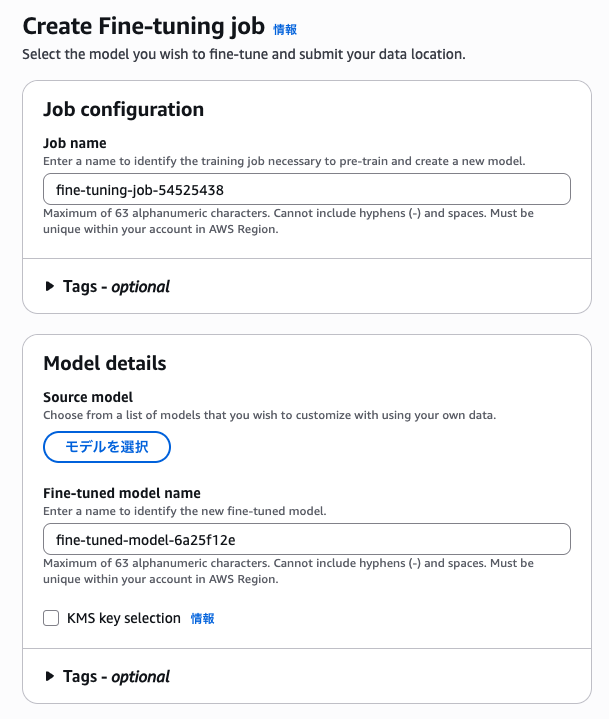The height and width of the screenshot is (719, 609).
Task: Open the info link beside the page title
Action: (285, 30)
